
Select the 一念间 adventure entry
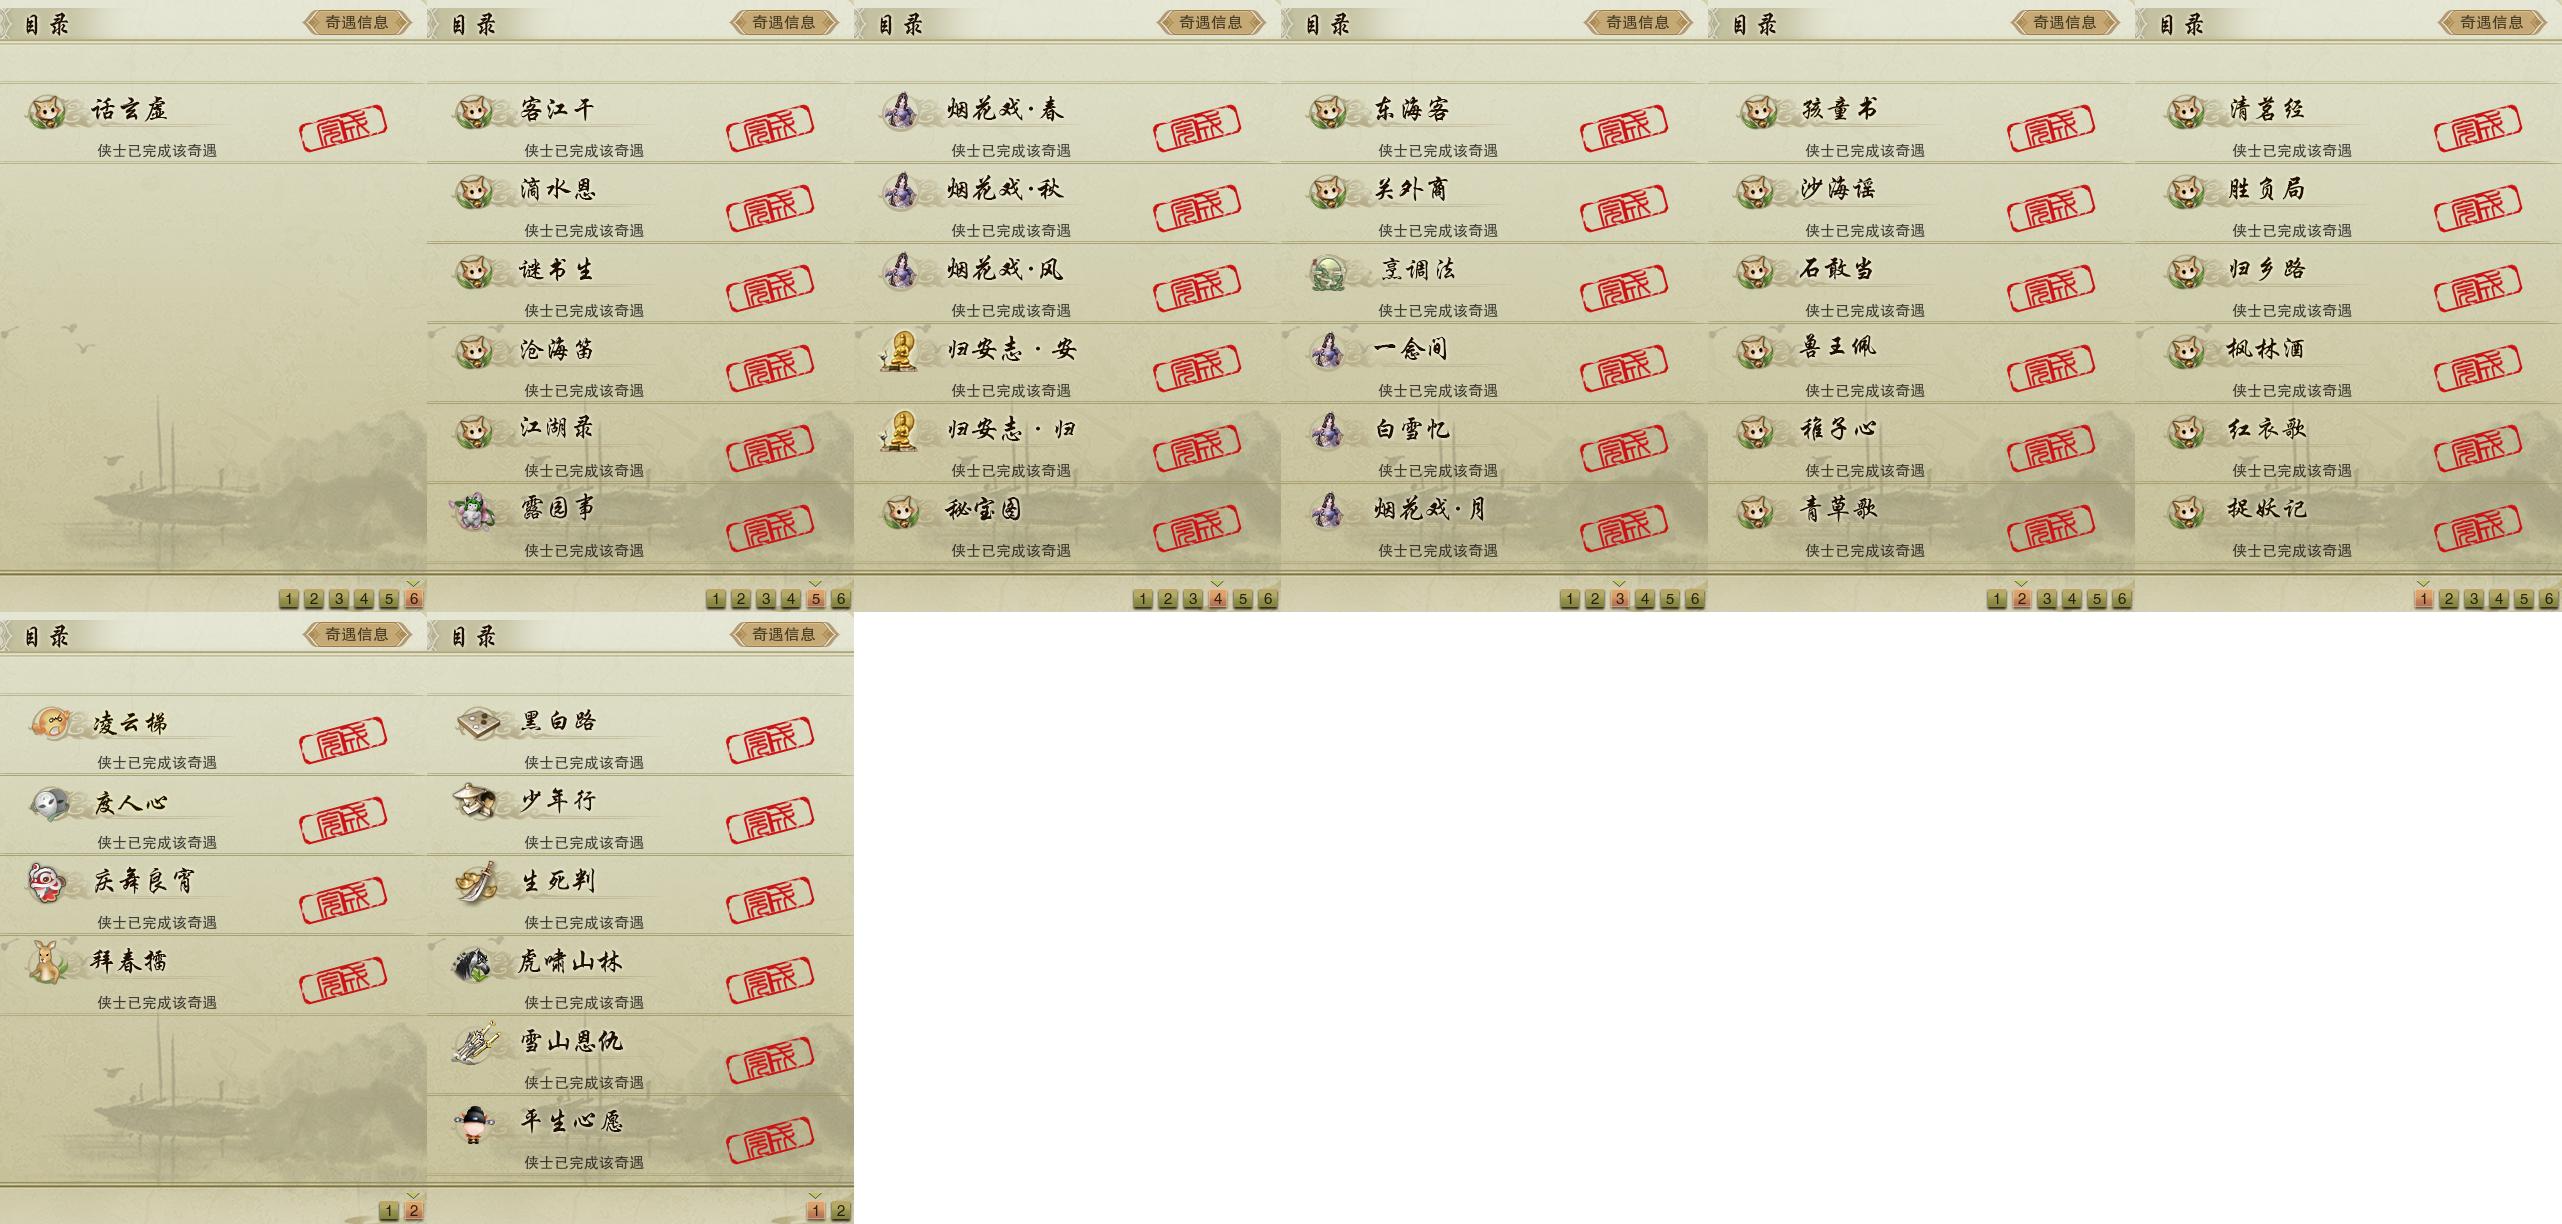click(1494, 364)
